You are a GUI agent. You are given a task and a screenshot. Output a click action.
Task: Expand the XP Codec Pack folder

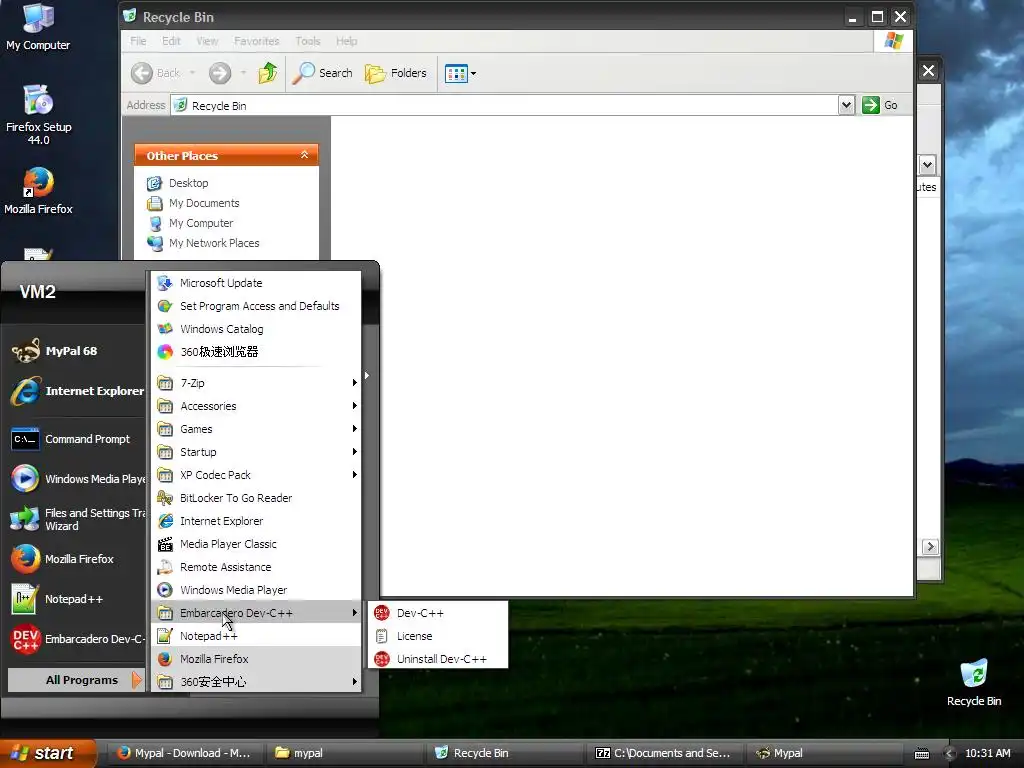click(256, 475)
